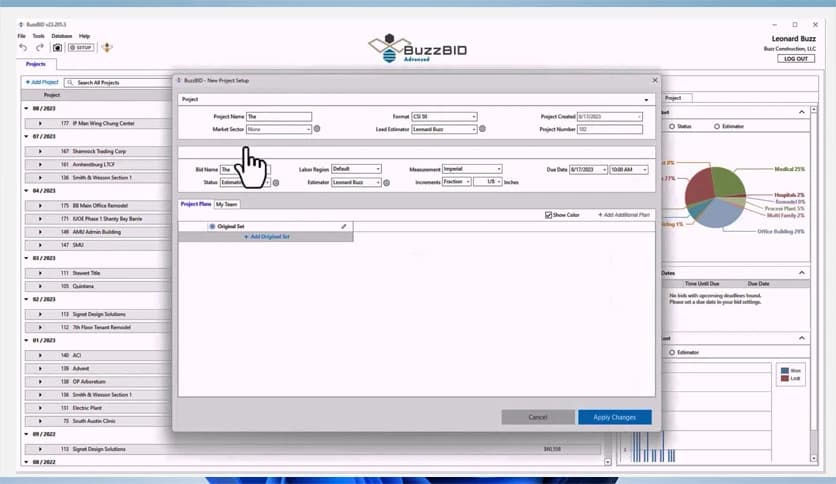The image size is (836, 484).
Task: Click the LOG OUT button
Action: click(795, 59)
